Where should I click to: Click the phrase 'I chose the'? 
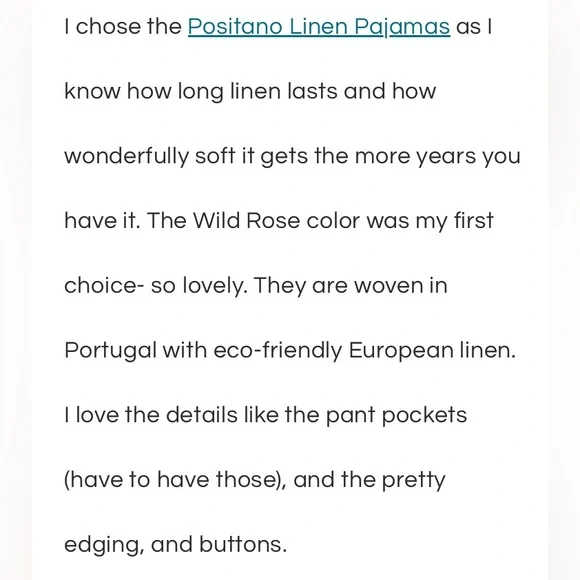tap(123, 27)
